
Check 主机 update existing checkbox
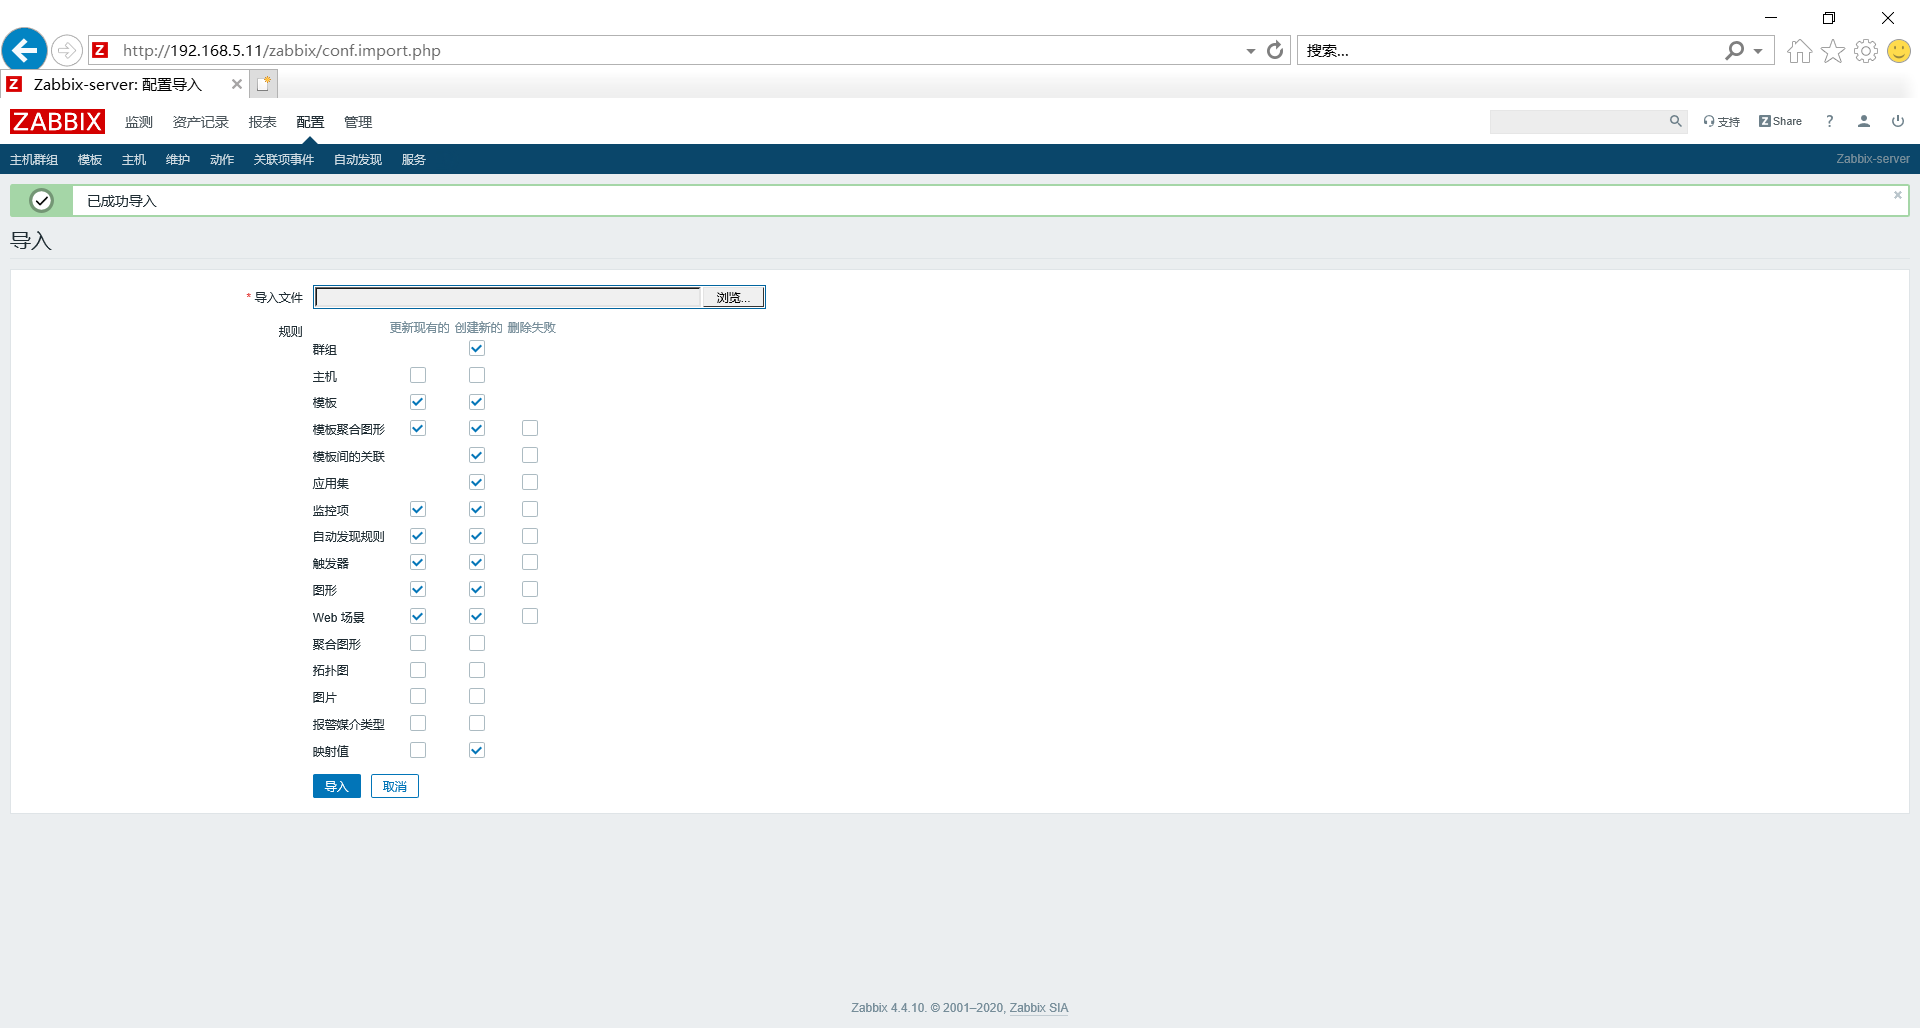coord(418,375)
